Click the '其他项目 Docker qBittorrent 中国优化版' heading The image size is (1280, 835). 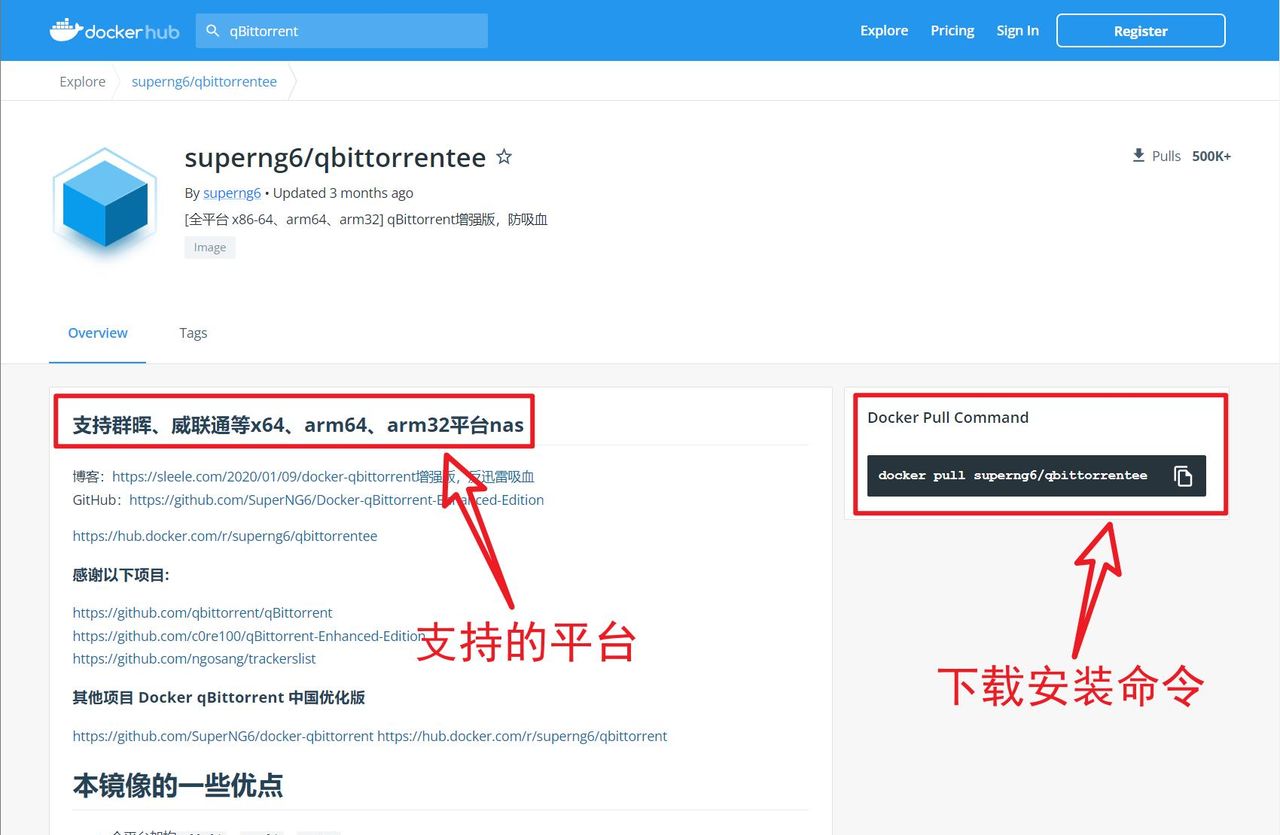click(x=218, y=698)
